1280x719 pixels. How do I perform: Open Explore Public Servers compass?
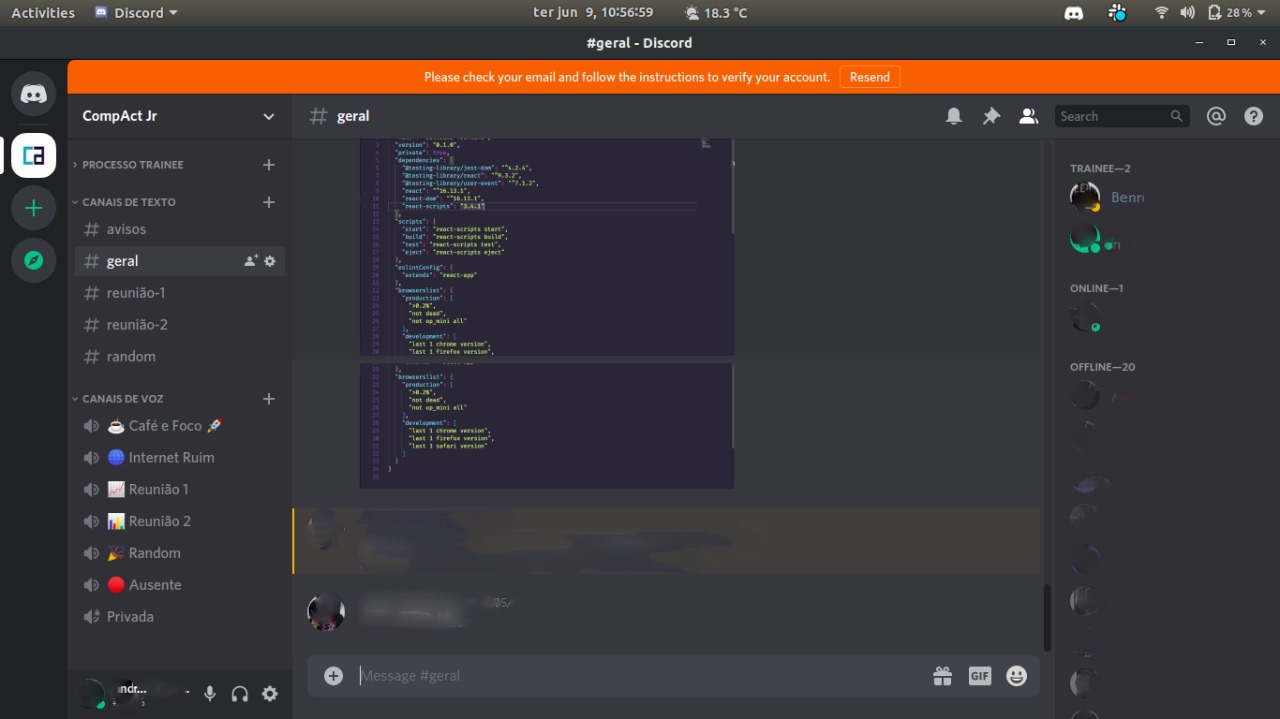click(x=33, y=260)
